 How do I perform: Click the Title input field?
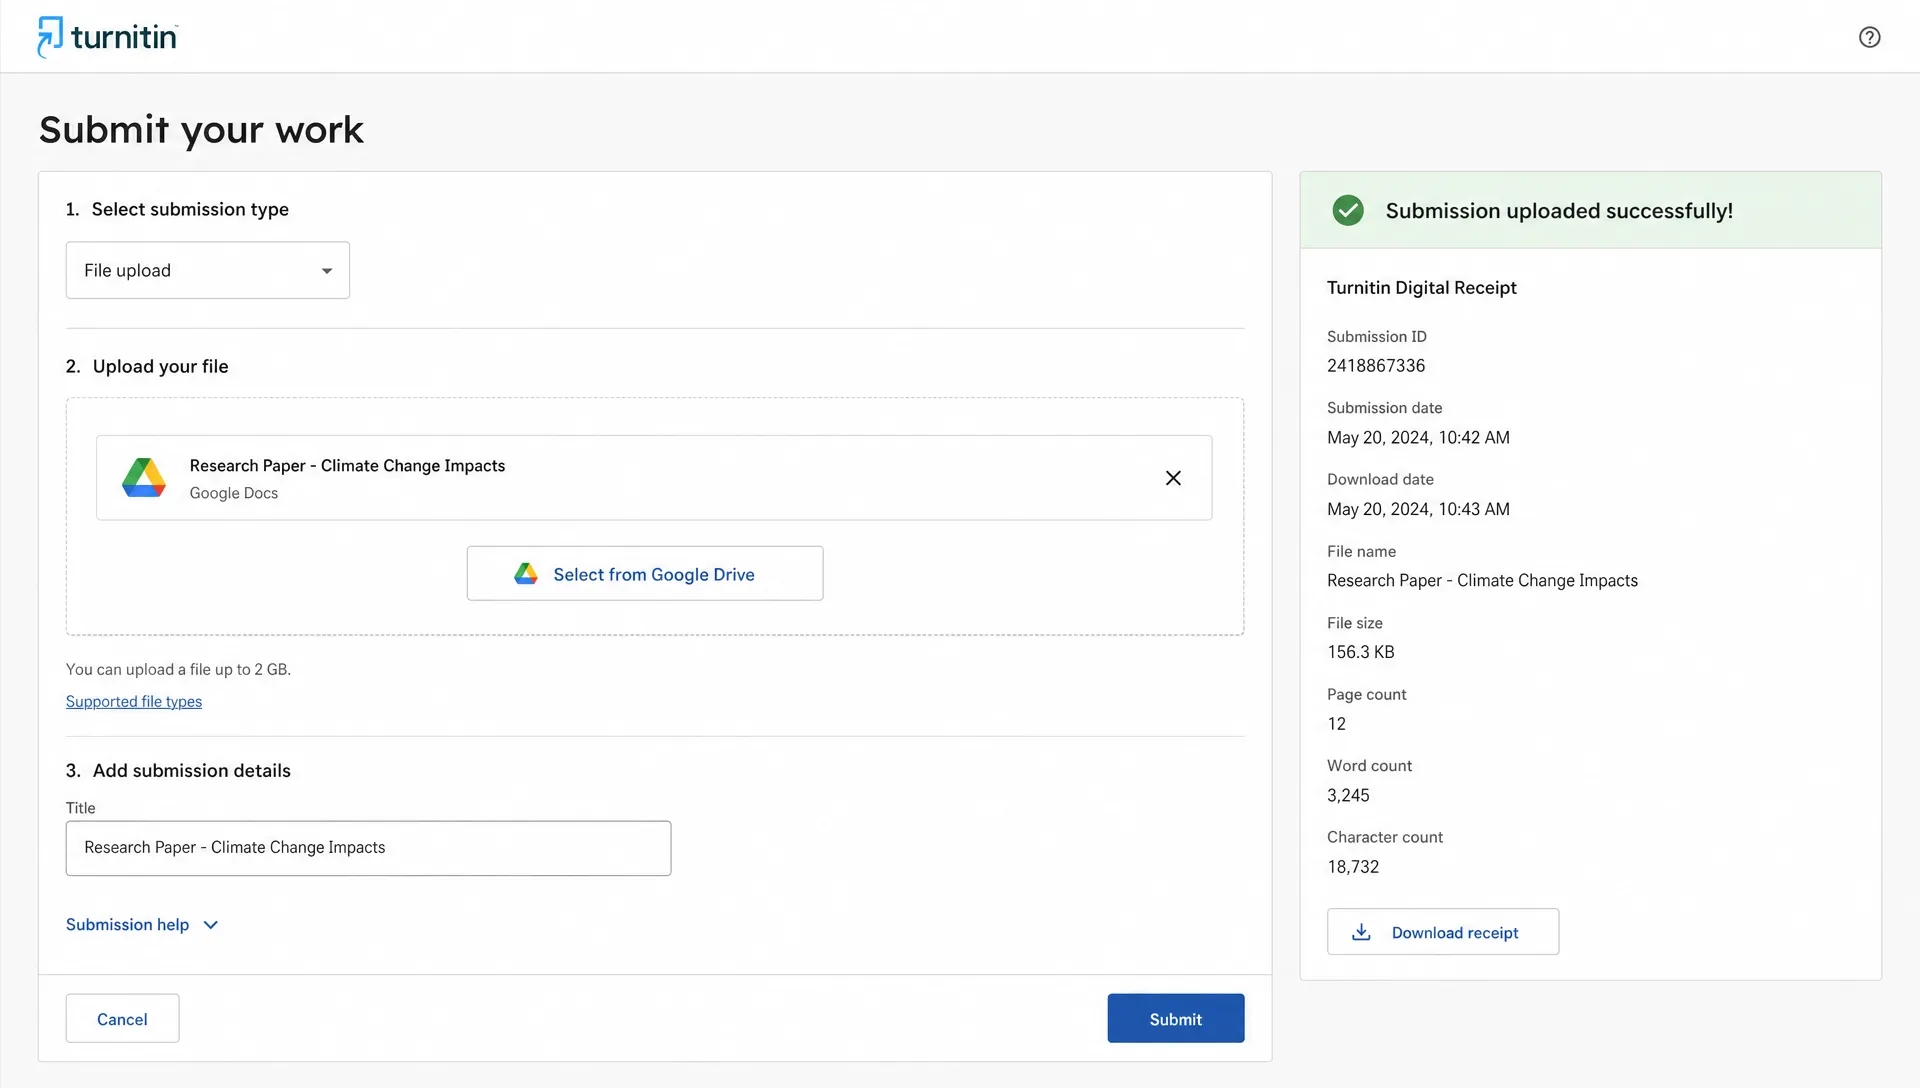point(368,848)
